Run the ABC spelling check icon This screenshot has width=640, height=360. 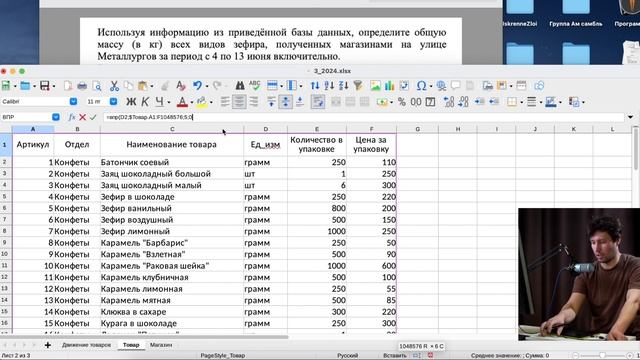(255, 86)
